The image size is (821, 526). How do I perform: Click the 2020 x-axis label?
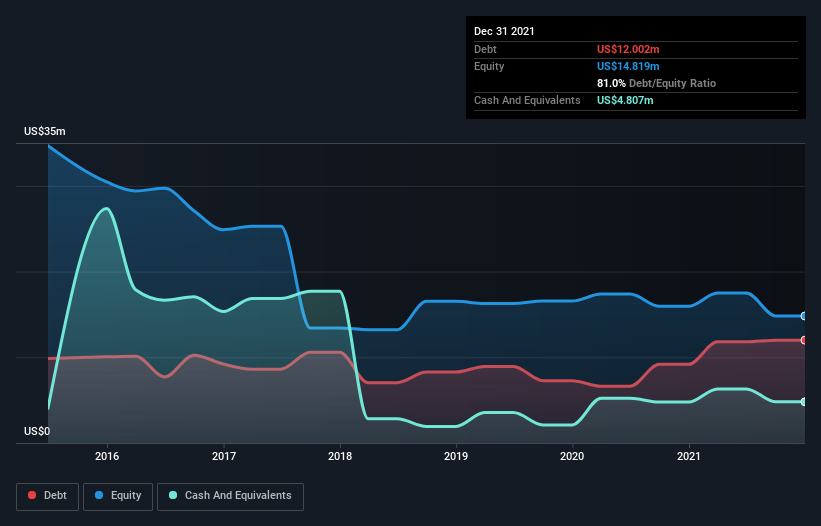point(572,456)
